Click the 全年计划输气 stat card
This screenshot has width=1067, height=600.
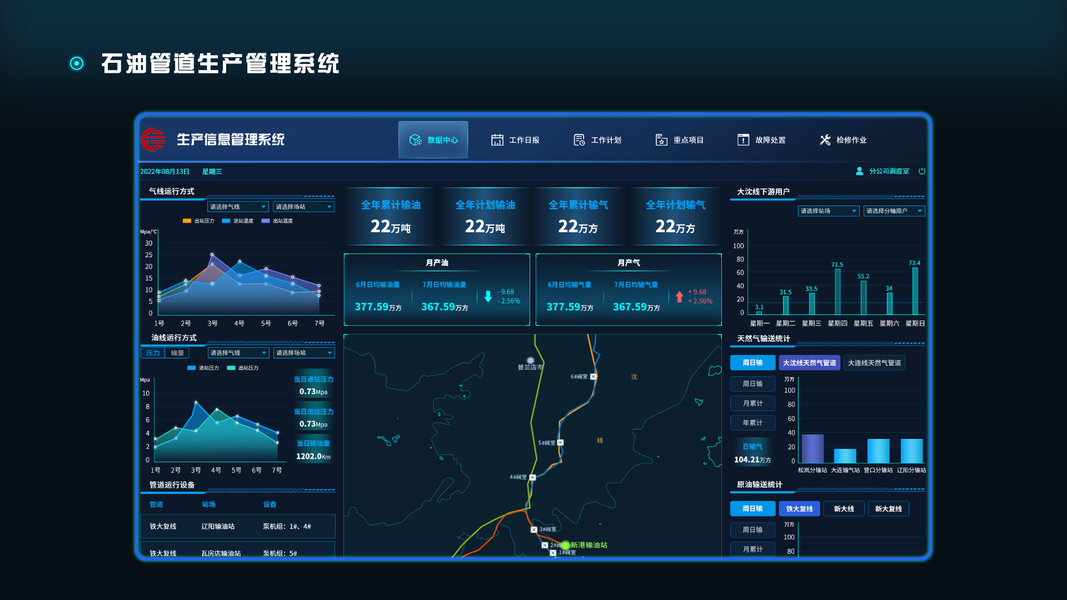coord(675,216)
